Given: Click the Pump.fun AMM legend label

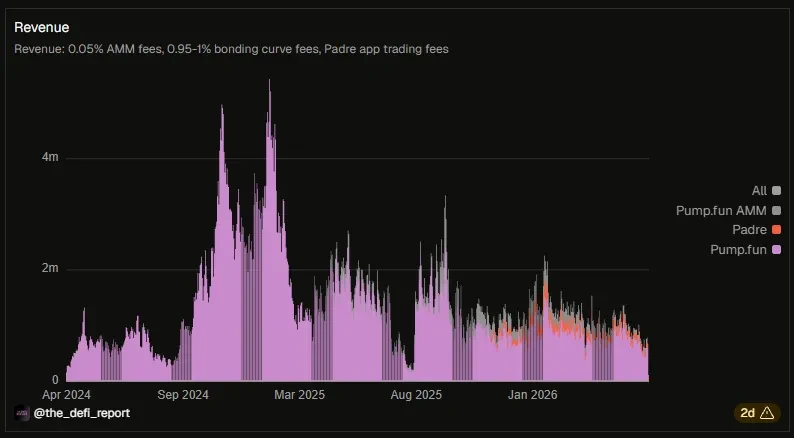Looking at the screenshot, I should click(x=721, y=211).
